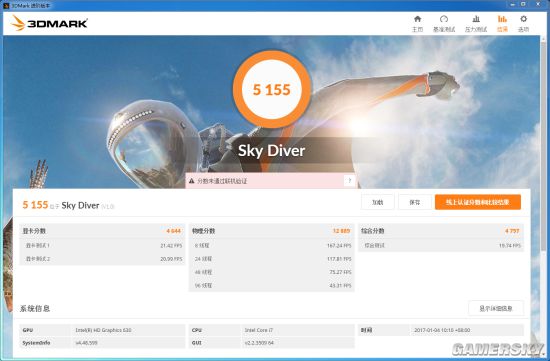550x361 pixels.
Task: Click the orange online validate and compare button
Action: [x=478, y=202]
